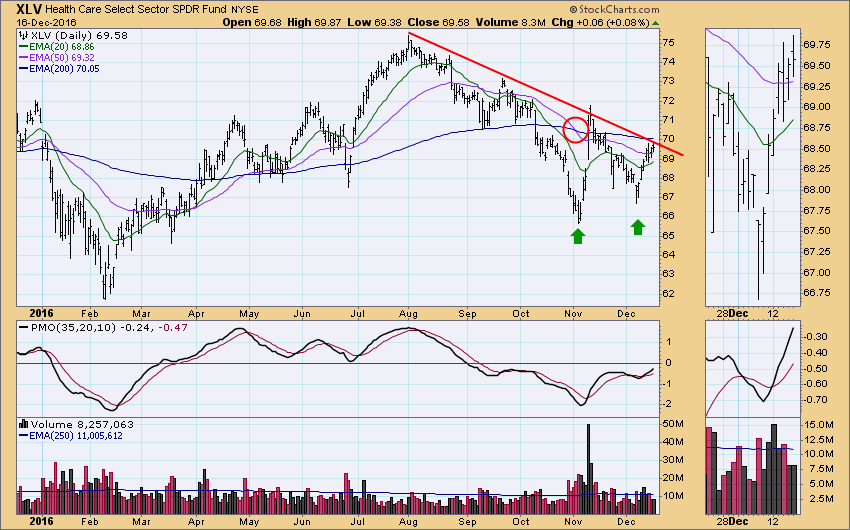Viewport: 850px width, 530px height.
Task: Click the 12.5M label on zoomed volume axis
Action: pos(818,439)
